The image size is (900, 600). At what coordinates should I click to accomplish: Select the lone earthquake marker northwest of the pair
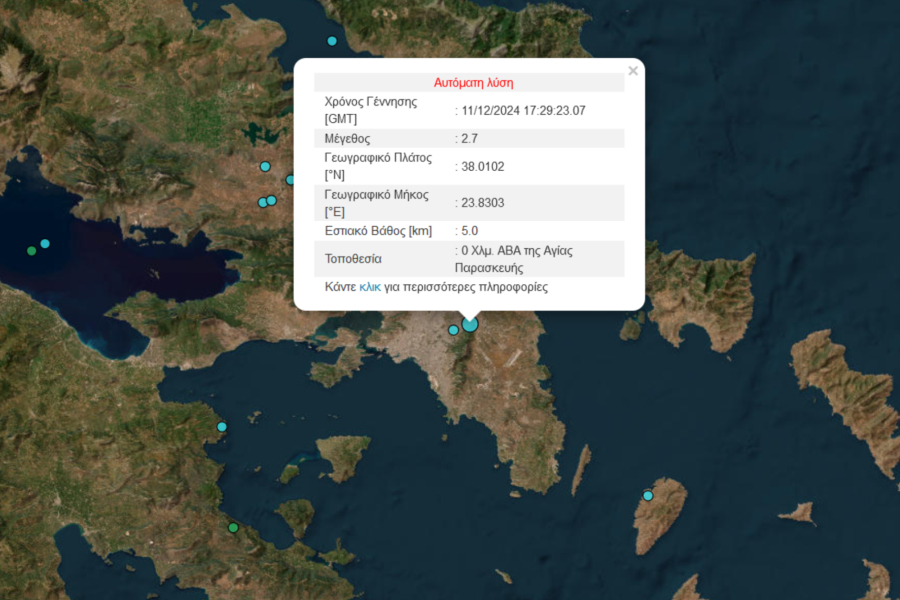(x=265, y=168)
